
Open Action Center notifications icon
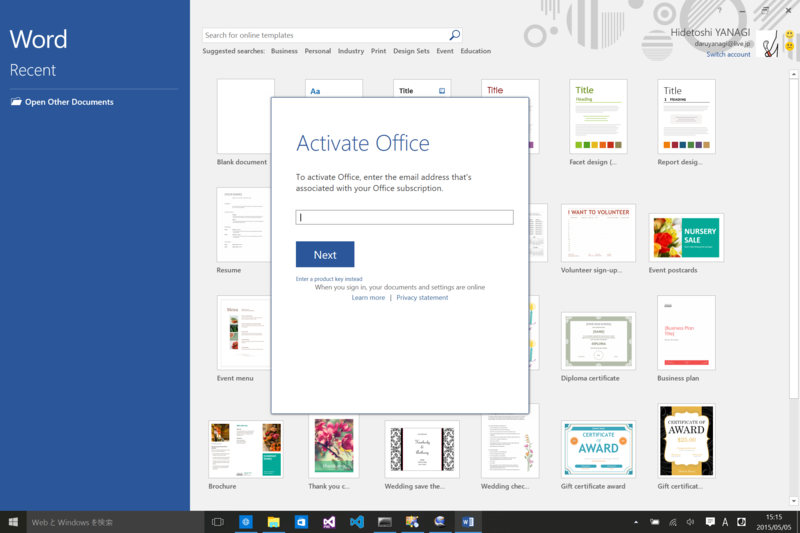click(710, 522)
